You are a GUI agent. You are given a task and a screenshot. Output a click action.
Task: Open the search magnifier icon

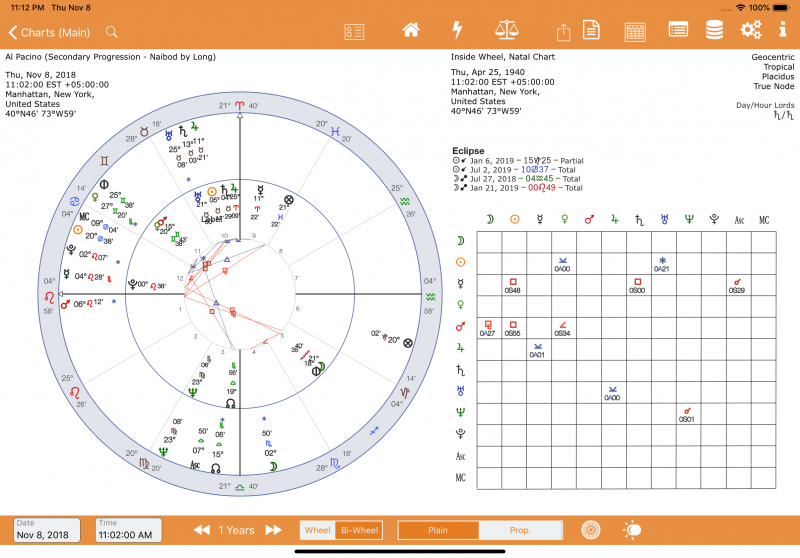click(112, 33)
